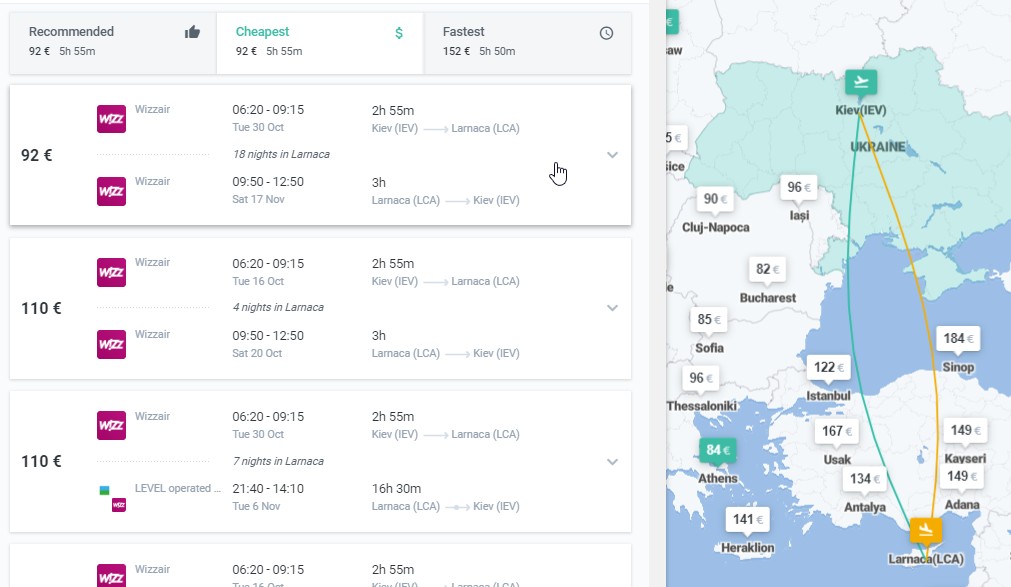Click the thumbs-up icon on Recommended
This screenshot has height=587, width=1011.
pyautogui.click(x=192, y=32)
